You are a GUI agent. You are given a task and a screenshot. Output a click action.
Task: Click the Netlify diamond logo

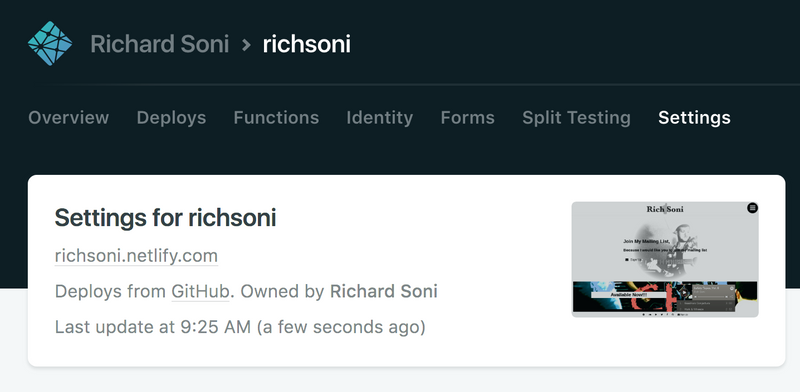click(x=50, y=43)
